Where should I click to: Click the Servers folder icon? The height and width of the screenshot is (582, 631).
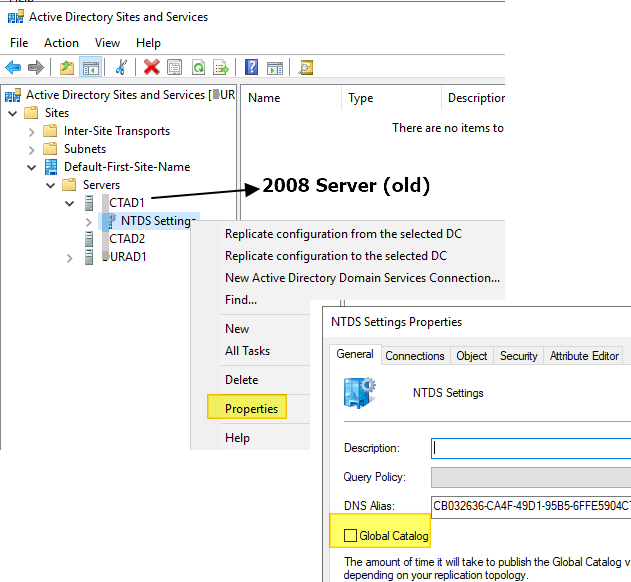point(69,185)
